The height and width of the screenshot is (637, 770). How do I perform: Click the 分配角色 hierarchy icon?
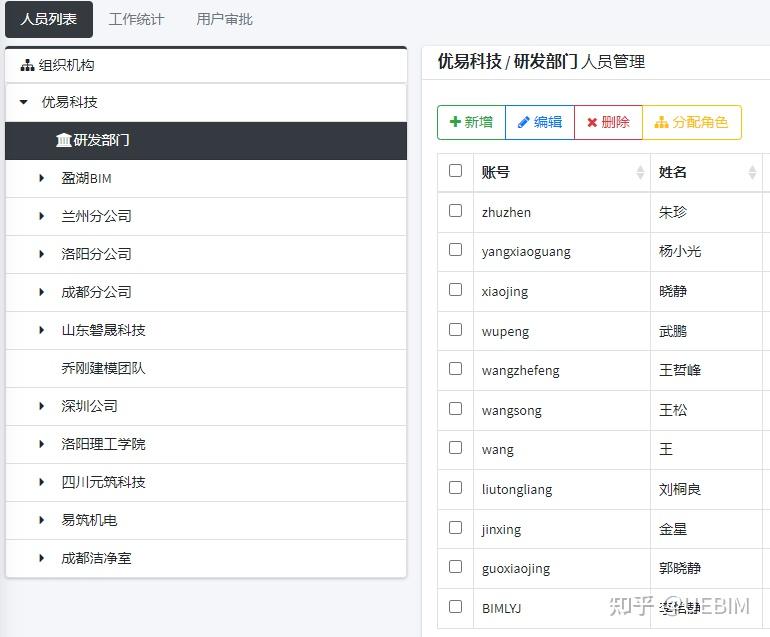tap(661, 122)
